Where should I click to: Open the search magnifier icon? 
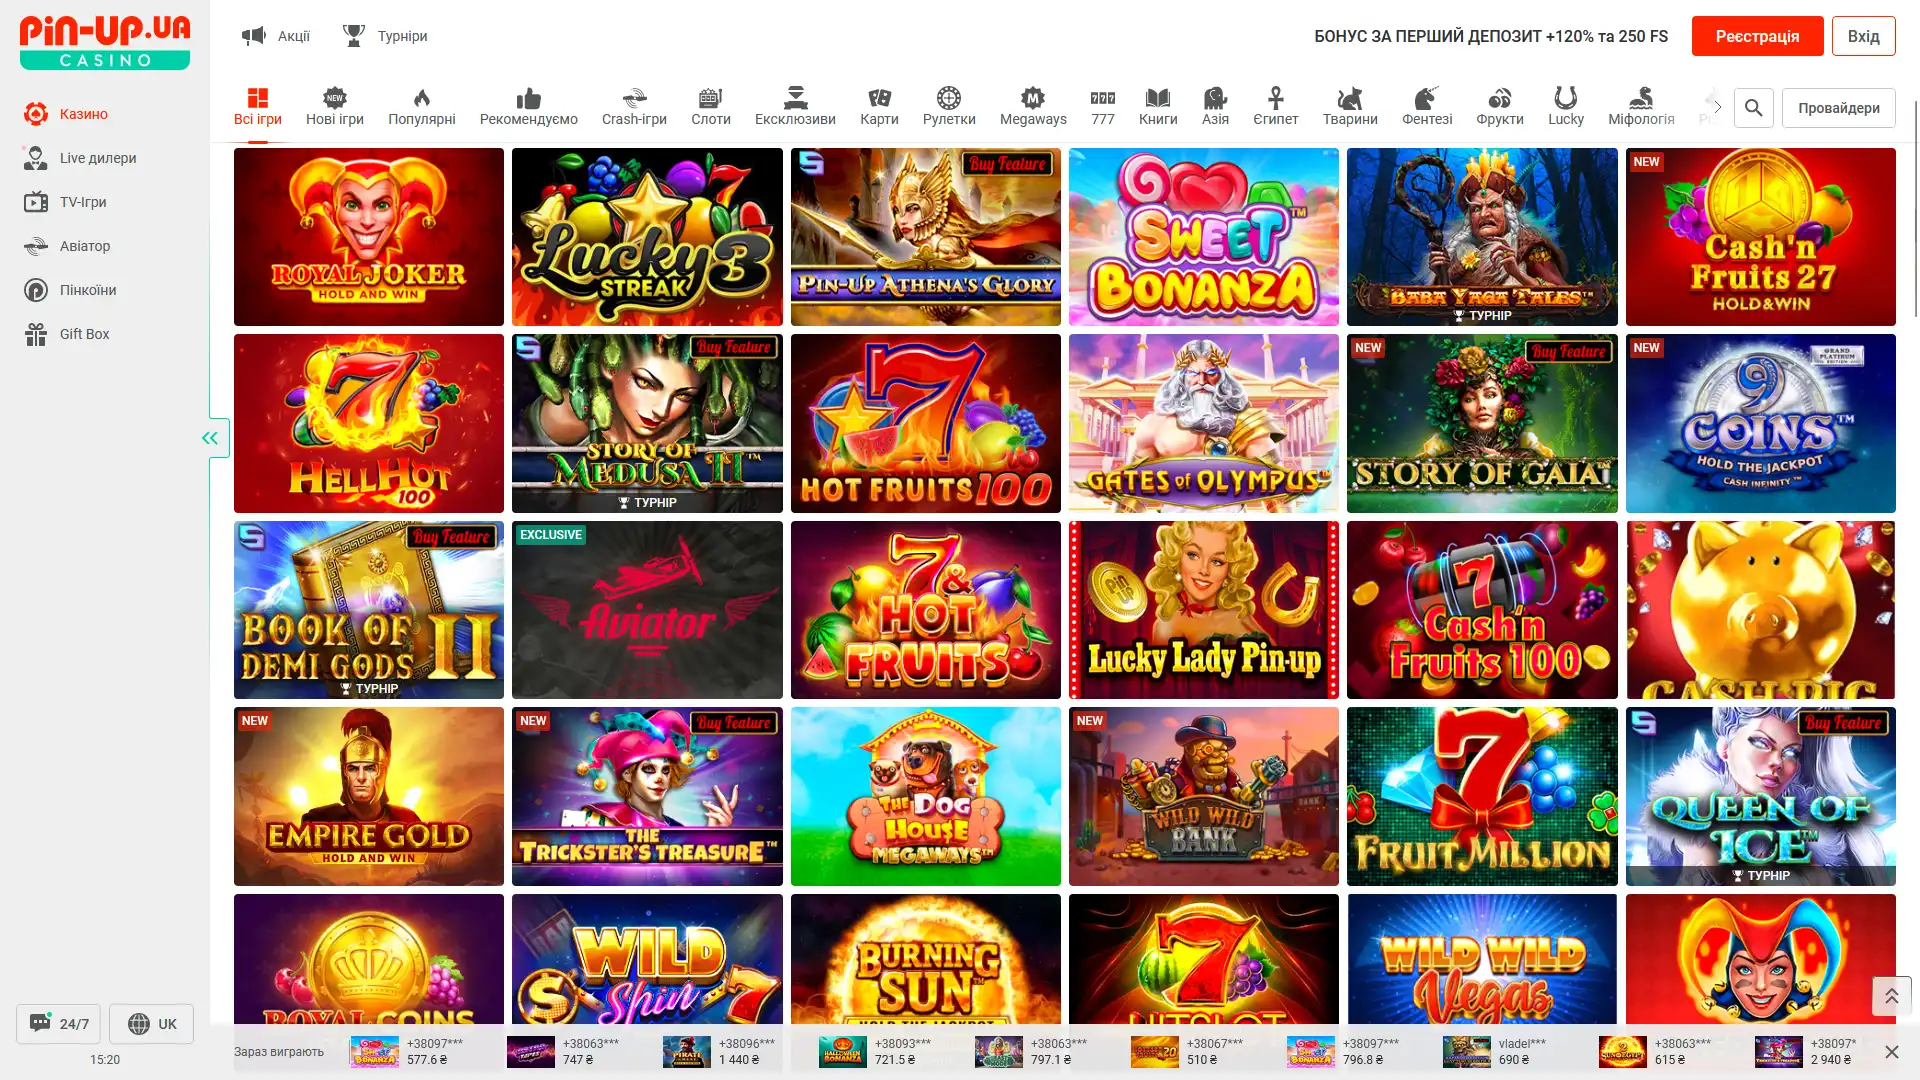[x=1753, y=108]
